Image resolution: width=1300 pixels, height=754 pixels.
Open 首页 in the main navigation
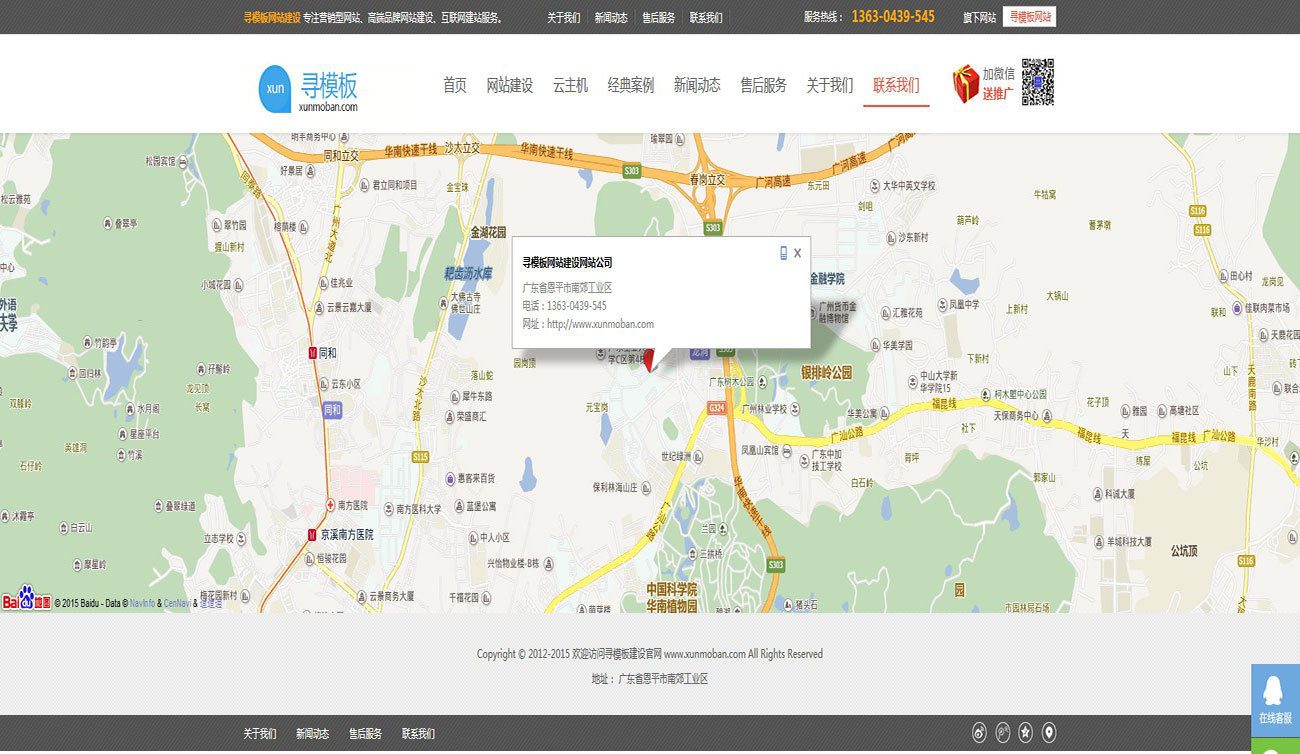455,85
